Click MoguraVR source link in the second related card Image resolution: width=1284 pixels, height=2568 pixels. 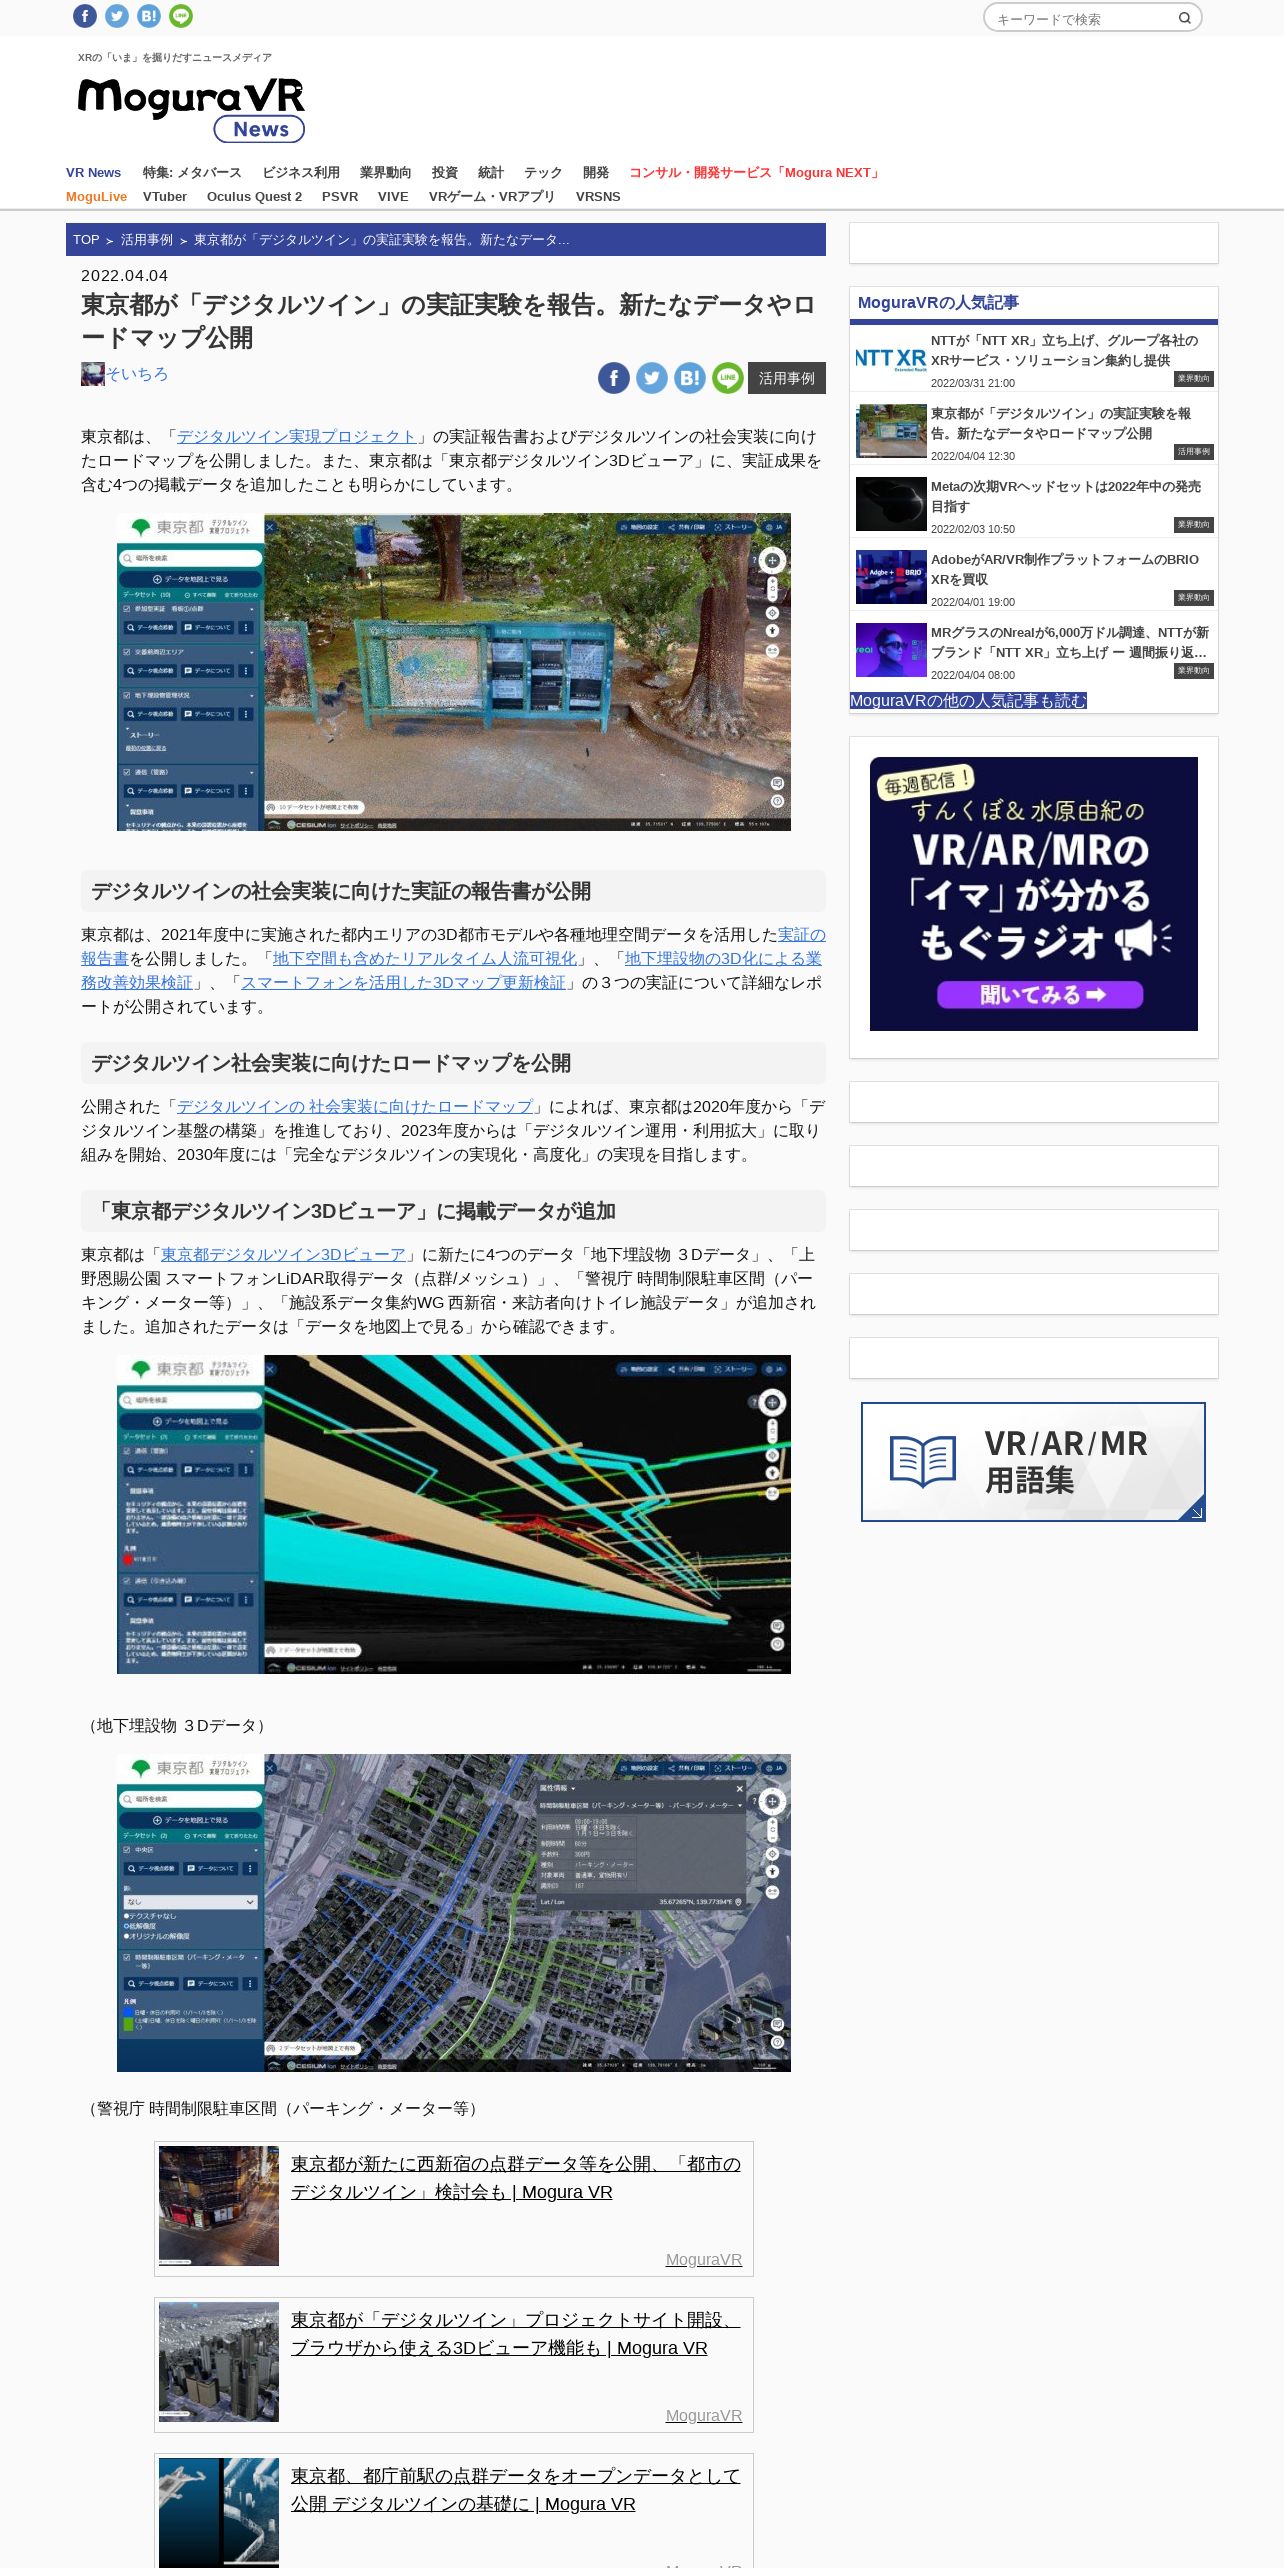pos(704,2415)
